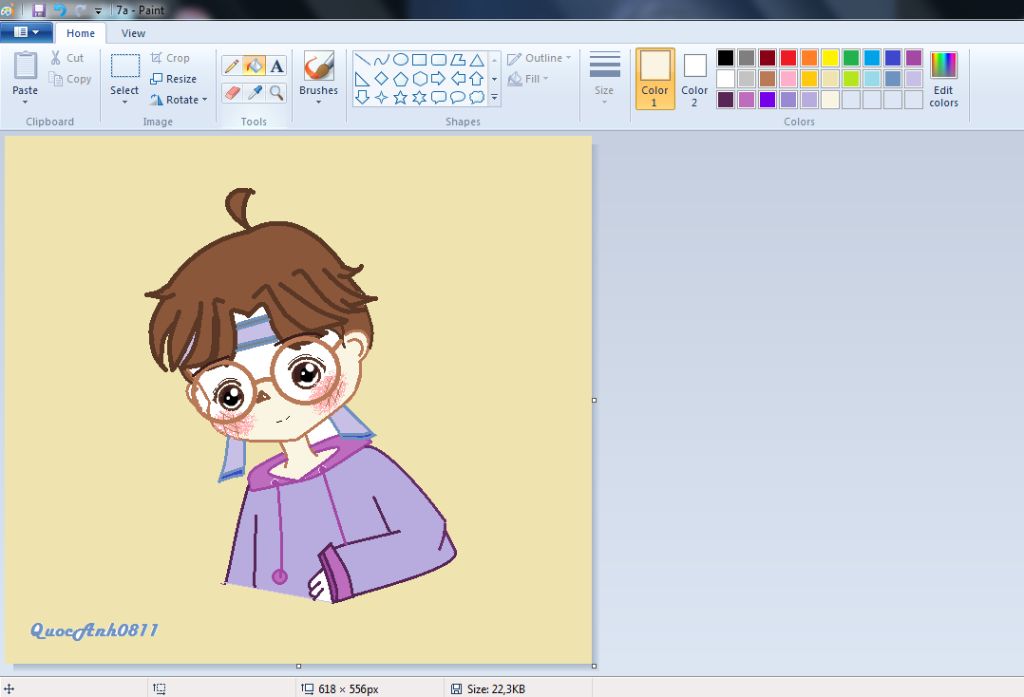Choose the Cloud callout shape
Image resolution: width=1024 pixels, height=697 pixels.
(x=477, y=97)
